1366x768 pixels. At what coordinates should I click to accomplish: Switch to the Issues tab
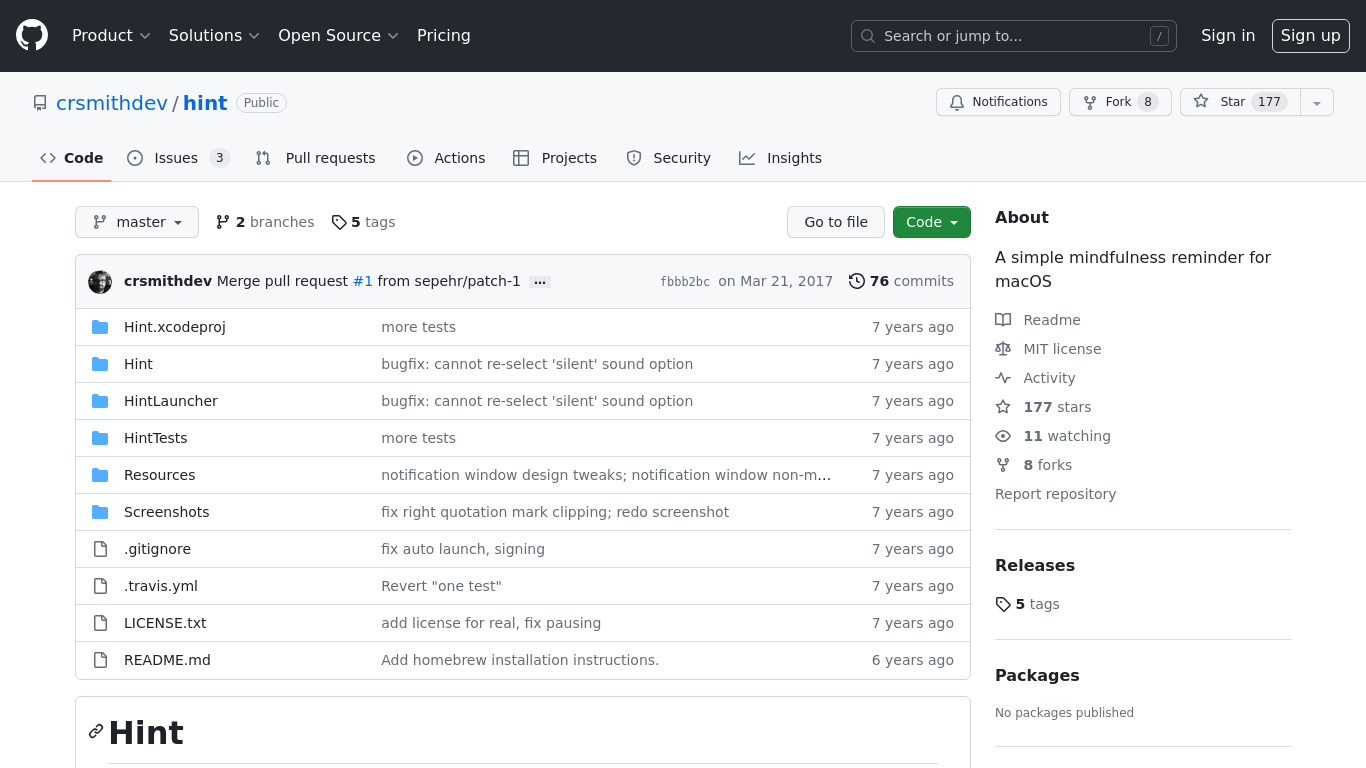tap(178, 158)
